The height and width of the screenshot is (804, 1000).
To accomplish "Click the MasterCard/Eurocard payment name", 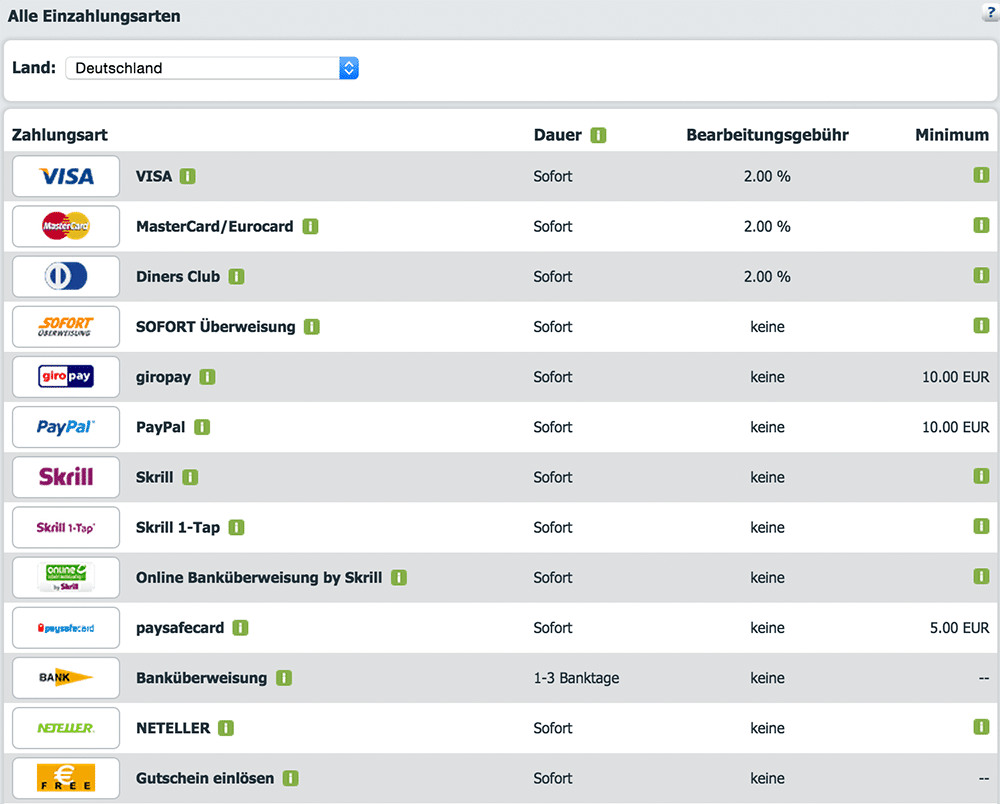I will [214, 226].
